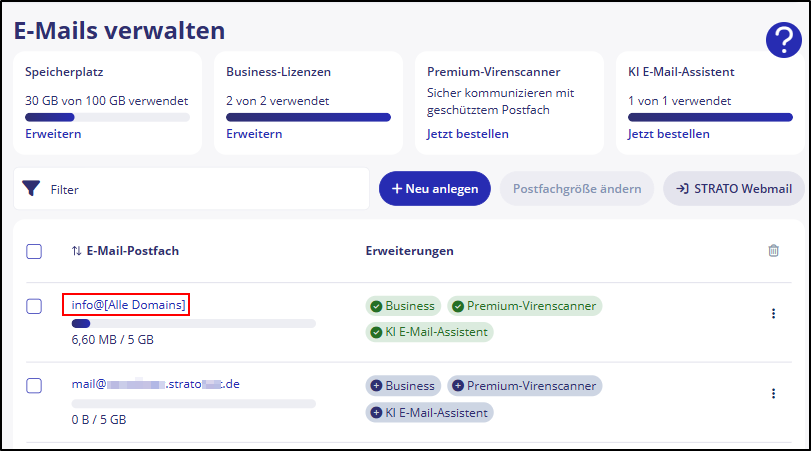The height and width of the screenshot is (451, 811).
Task: Click into the Filter input field
Action: 191,189
